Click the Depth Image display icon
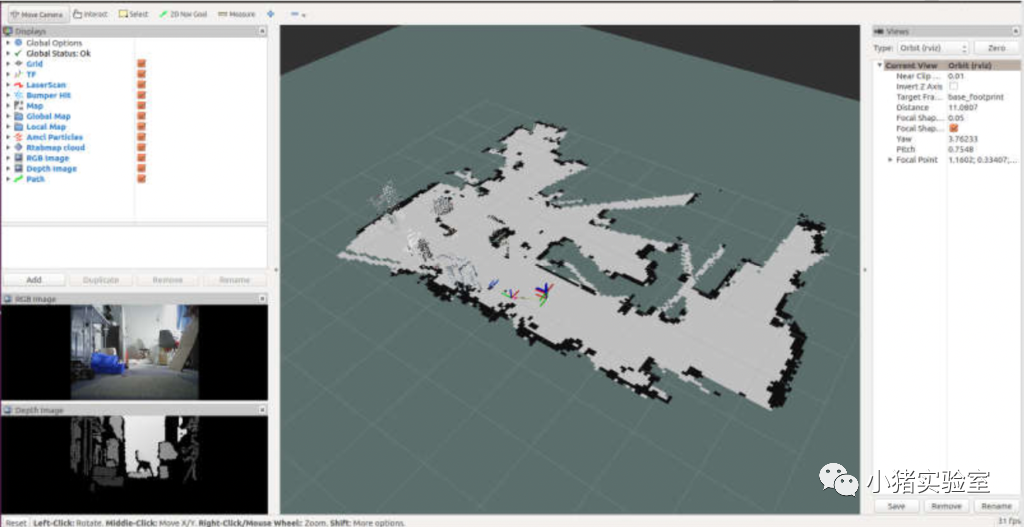 coord(18,168)
